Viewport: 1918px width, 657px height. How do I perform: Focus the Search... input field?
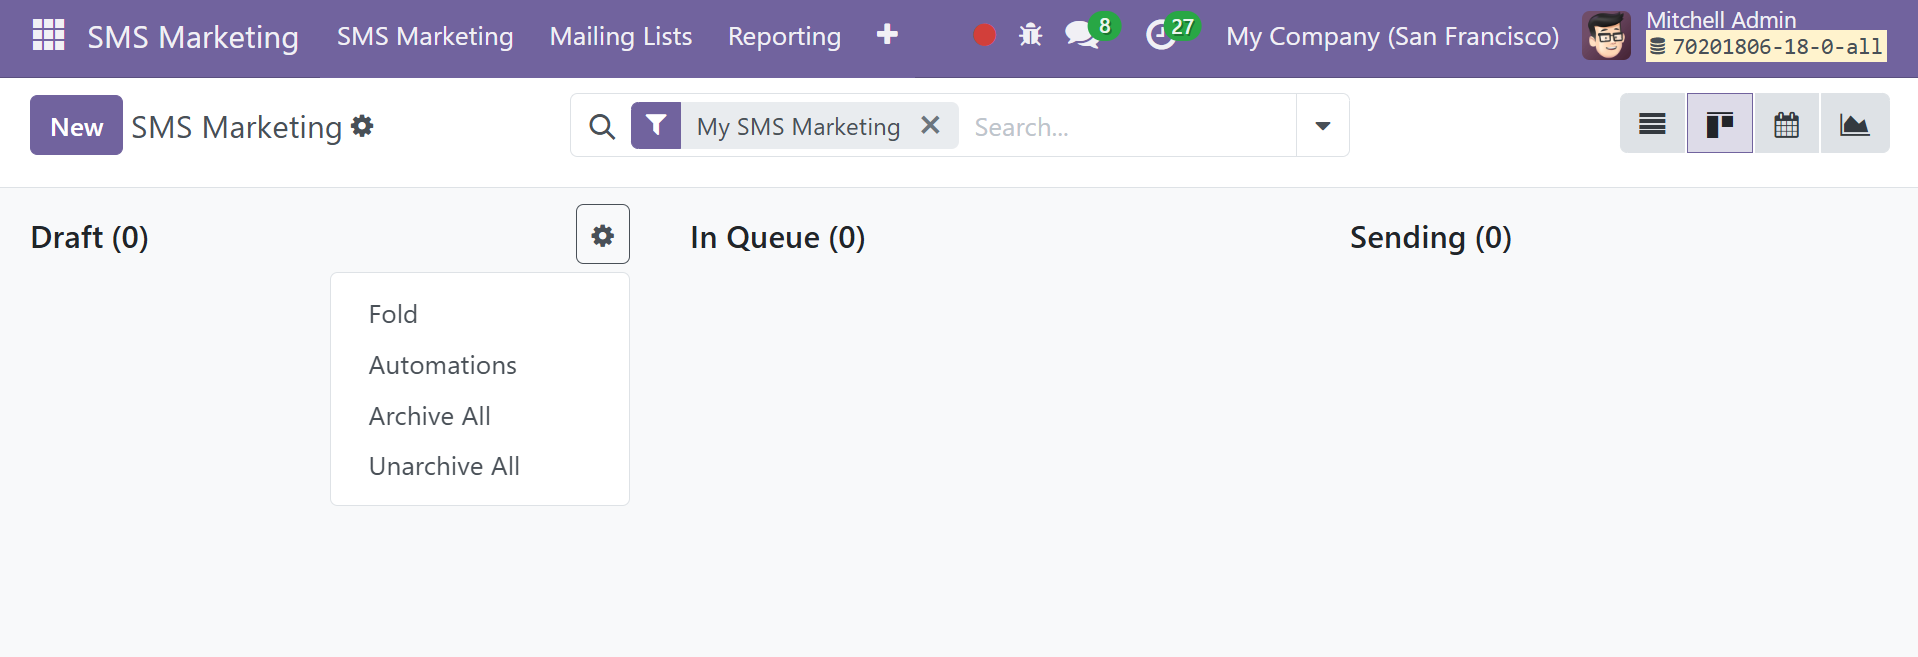point(1130,127)
